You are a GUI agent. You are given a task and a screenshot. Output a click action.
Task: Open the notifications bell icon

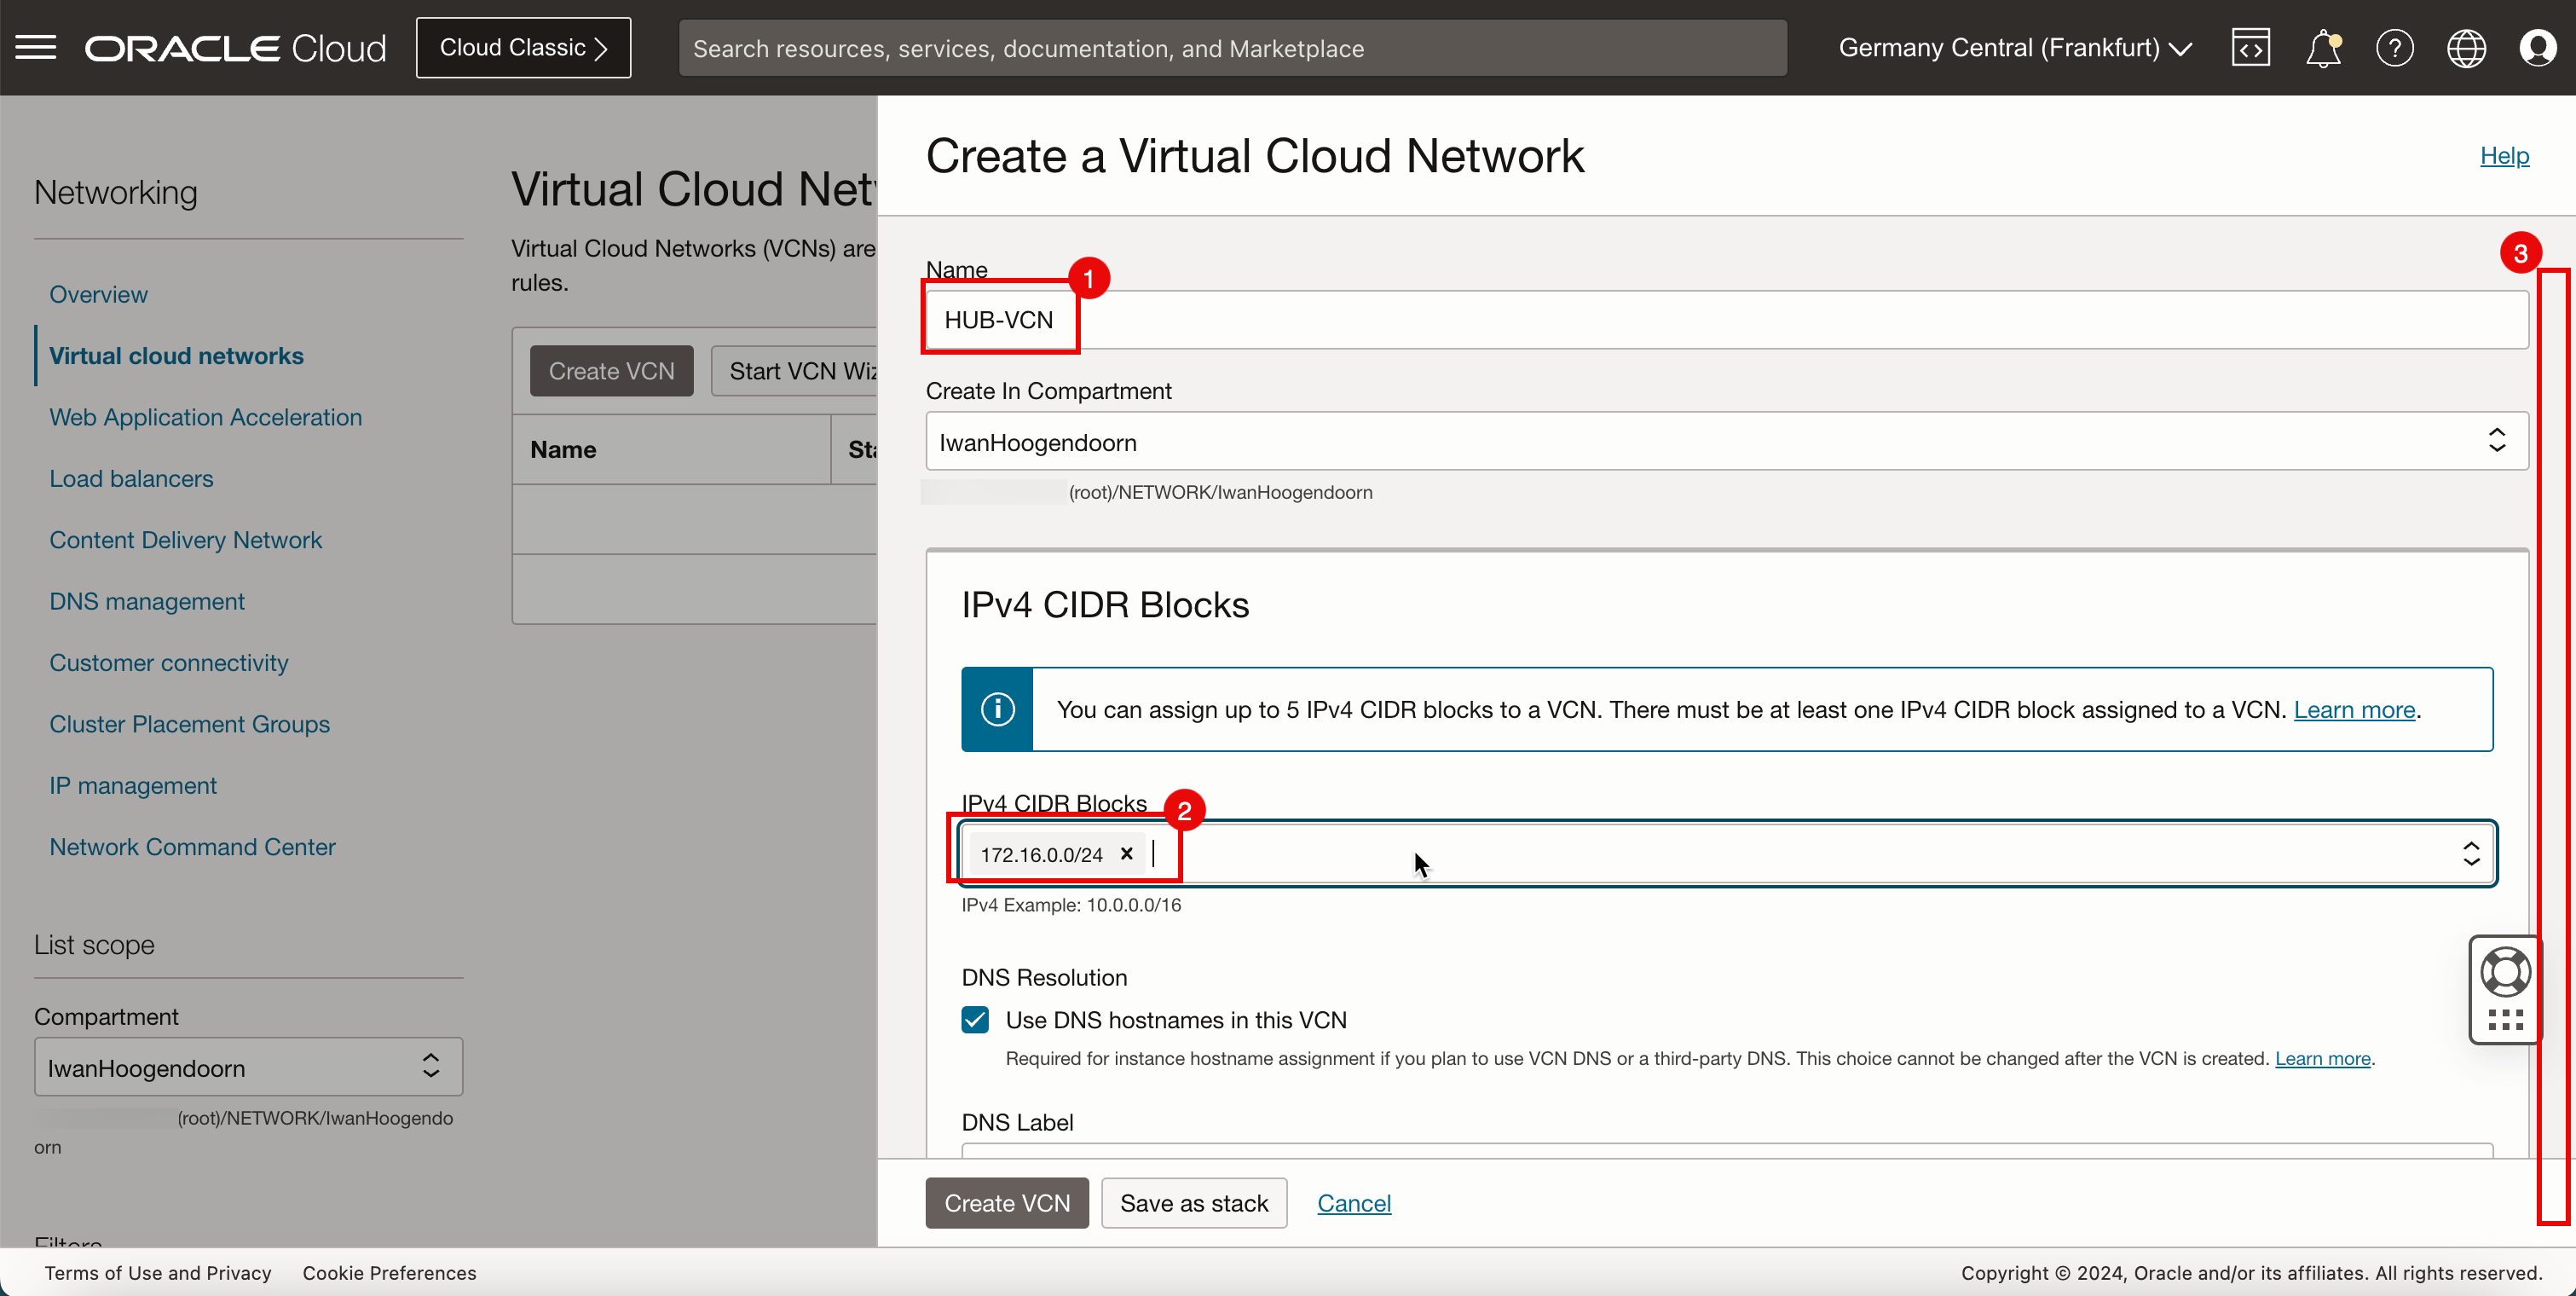pyautogui.click(x=2323, y=48)
